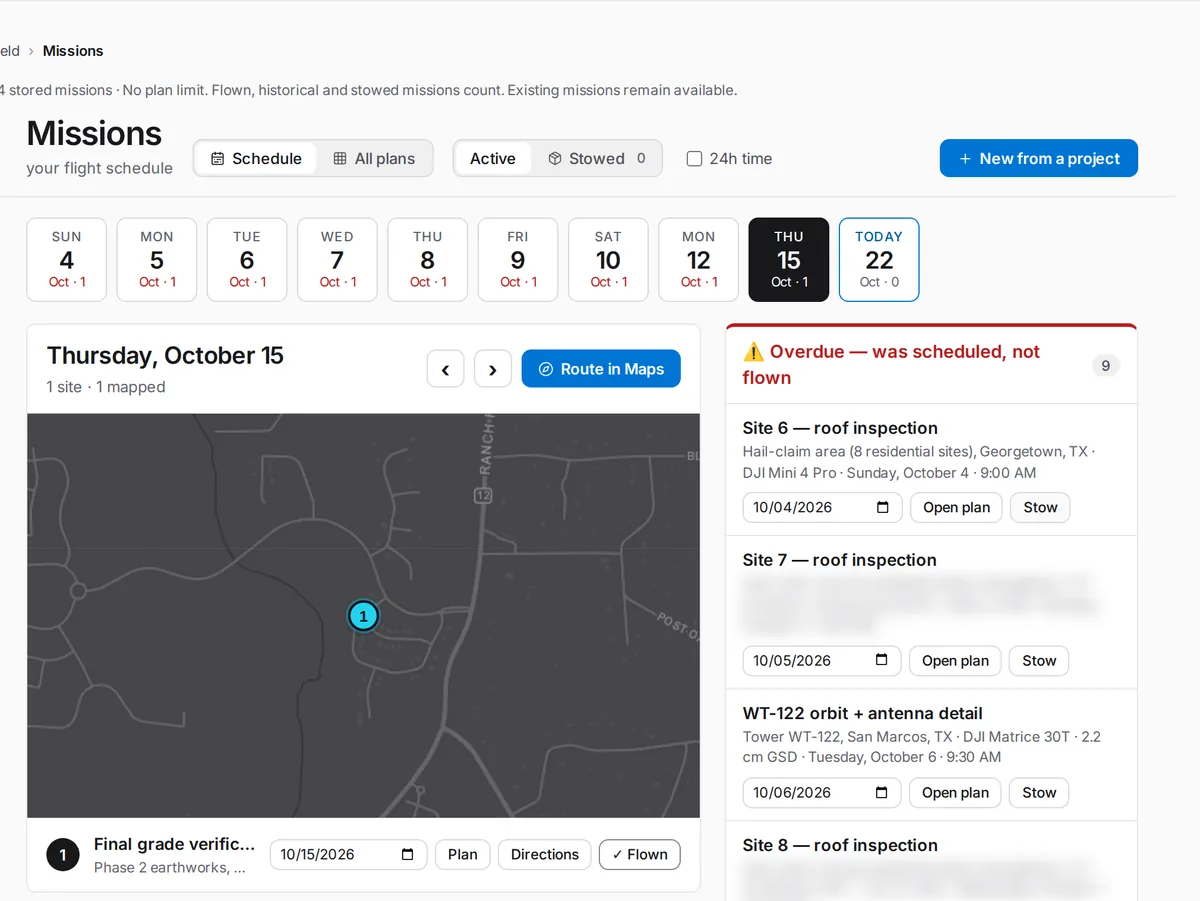Click the overdue count badge 9

(1105, 365)
